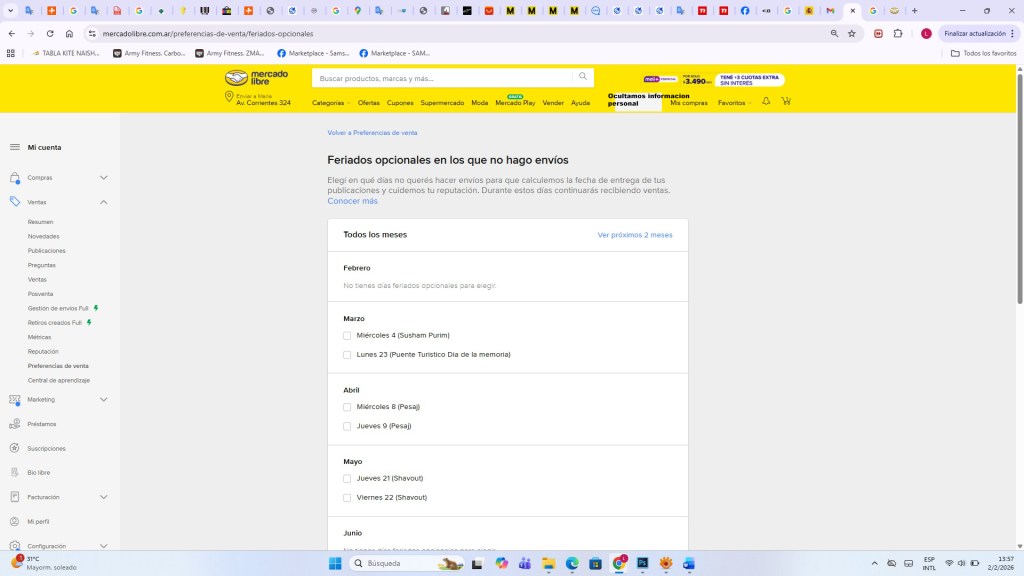Open Supermercado in the top navigation
Viewport: 1024px width, 576px height.
442,103
